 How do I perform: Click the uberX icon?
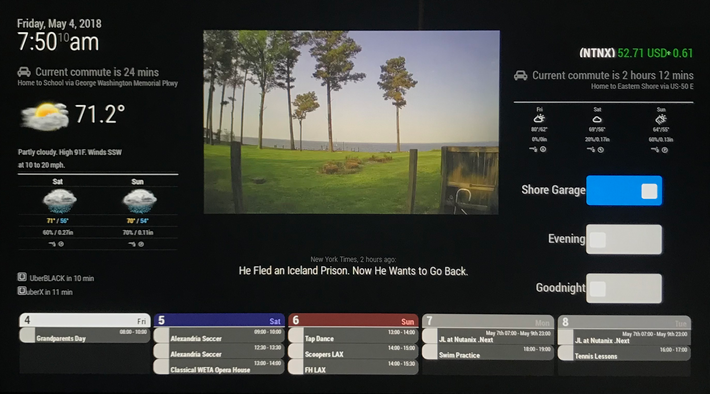pos(22,291)
